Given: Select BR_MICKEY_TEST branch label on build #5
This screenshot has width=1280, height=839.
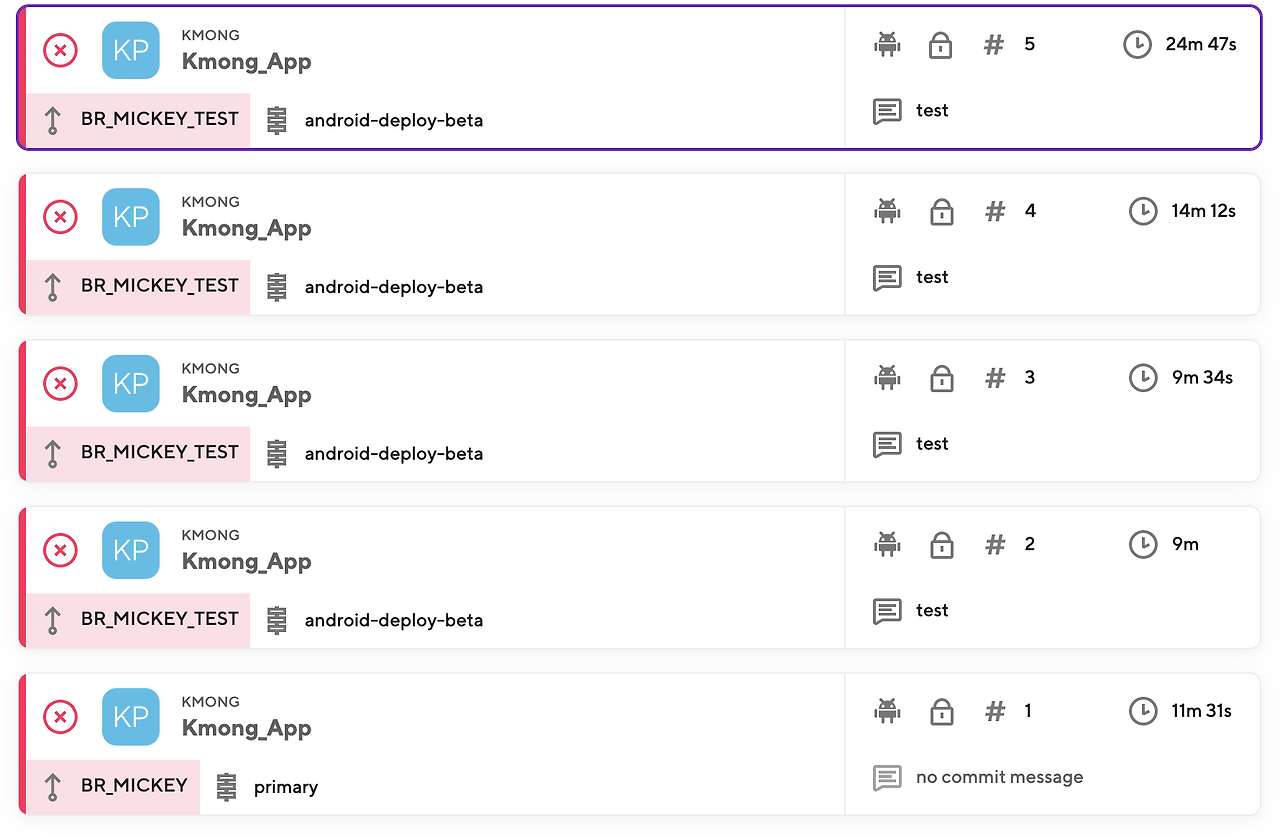Looking at the screenshot, I should tap(160, 119).
